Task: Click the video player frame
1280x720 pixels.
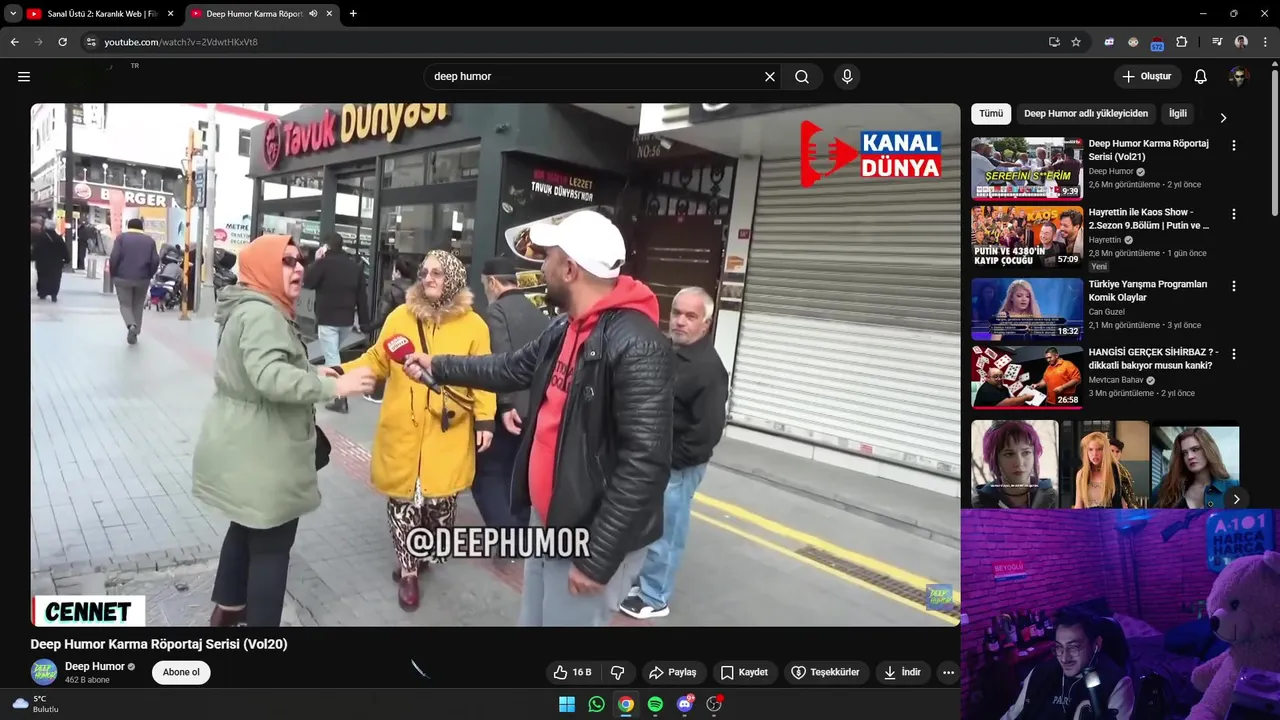Action: click(495, 365)
